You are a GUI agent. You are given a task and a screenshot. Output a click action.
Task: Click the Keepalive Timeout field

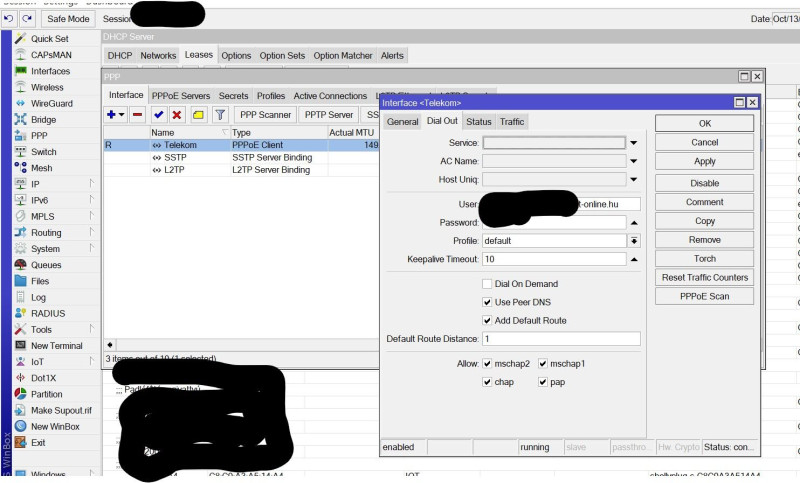click(x=554, y=259)
